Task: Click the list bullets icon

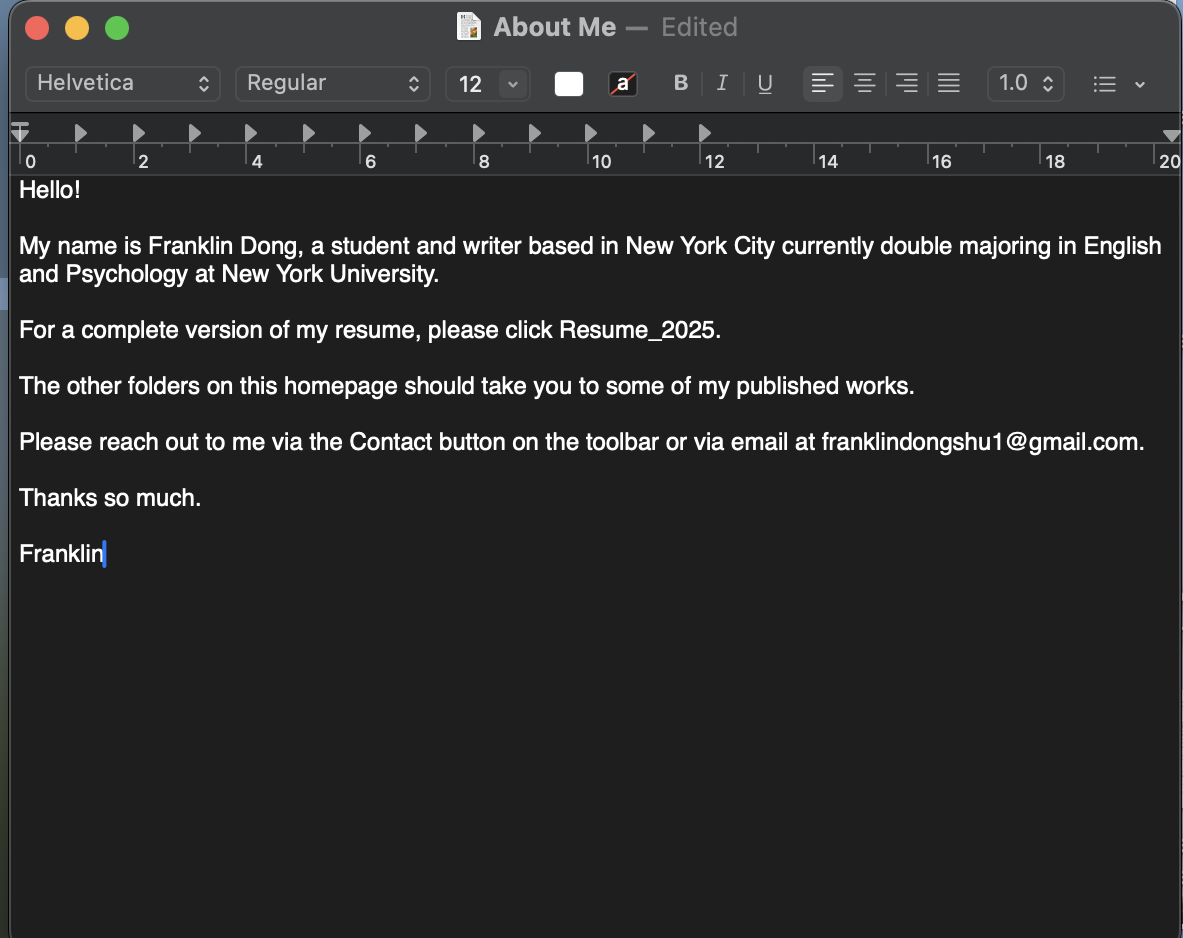Action: click(x=1104, y=84)
